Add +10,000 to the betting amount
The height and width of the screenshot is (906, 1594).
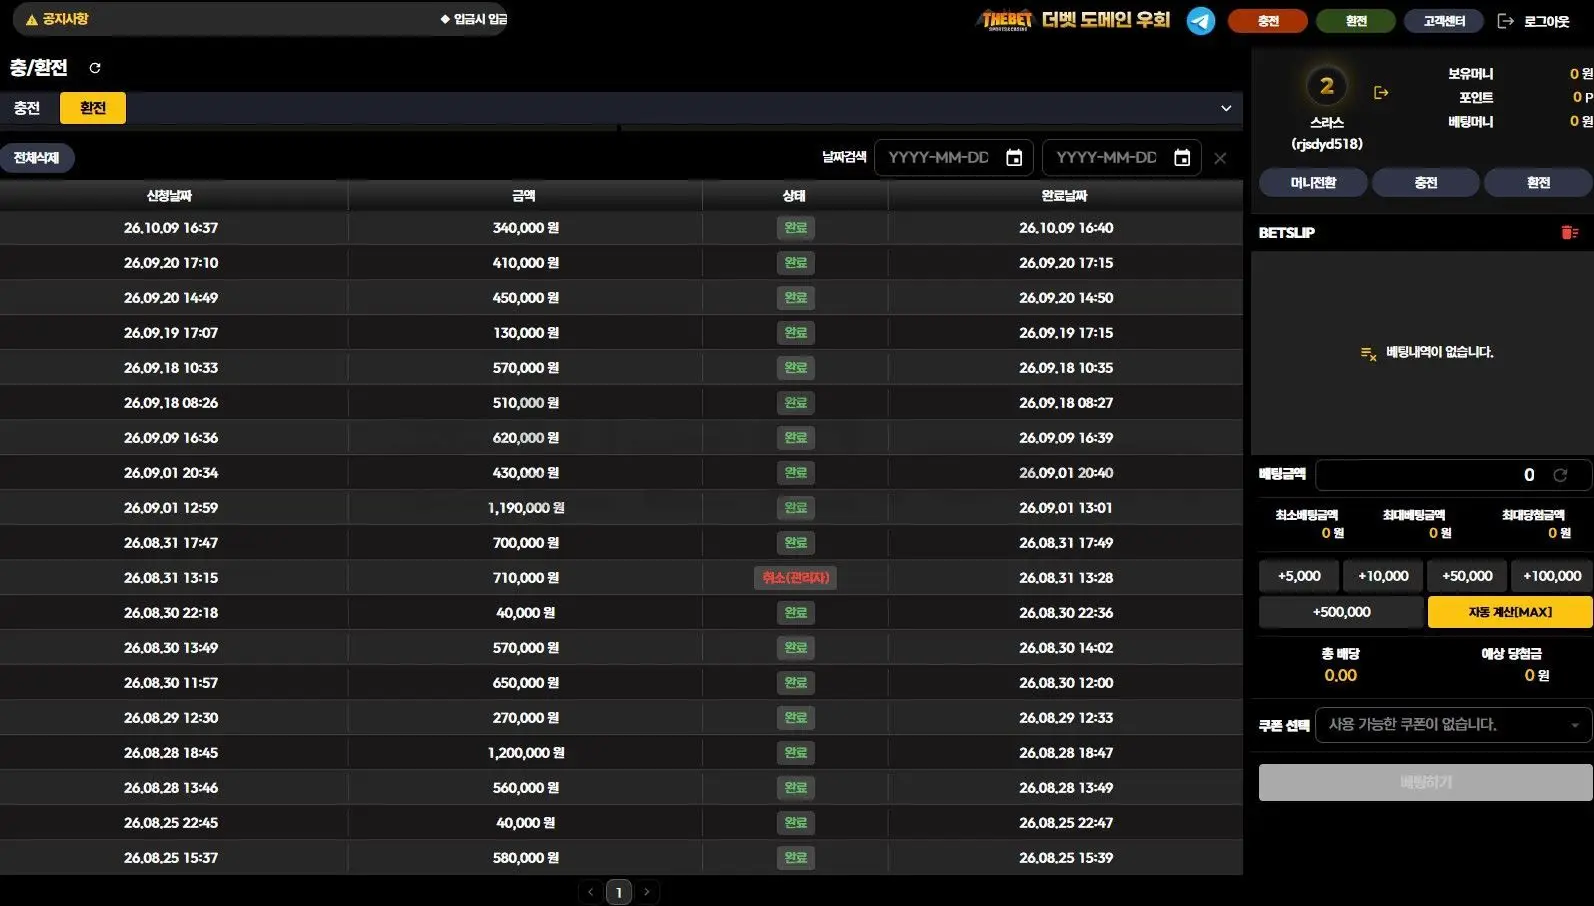(x=1383, y=576)
